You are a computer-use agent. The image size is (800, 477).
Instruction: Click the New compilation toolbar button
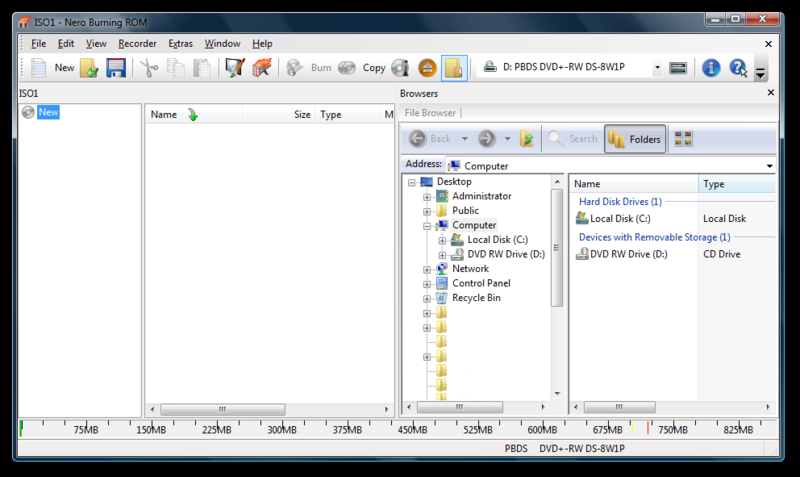click(52, 68)
